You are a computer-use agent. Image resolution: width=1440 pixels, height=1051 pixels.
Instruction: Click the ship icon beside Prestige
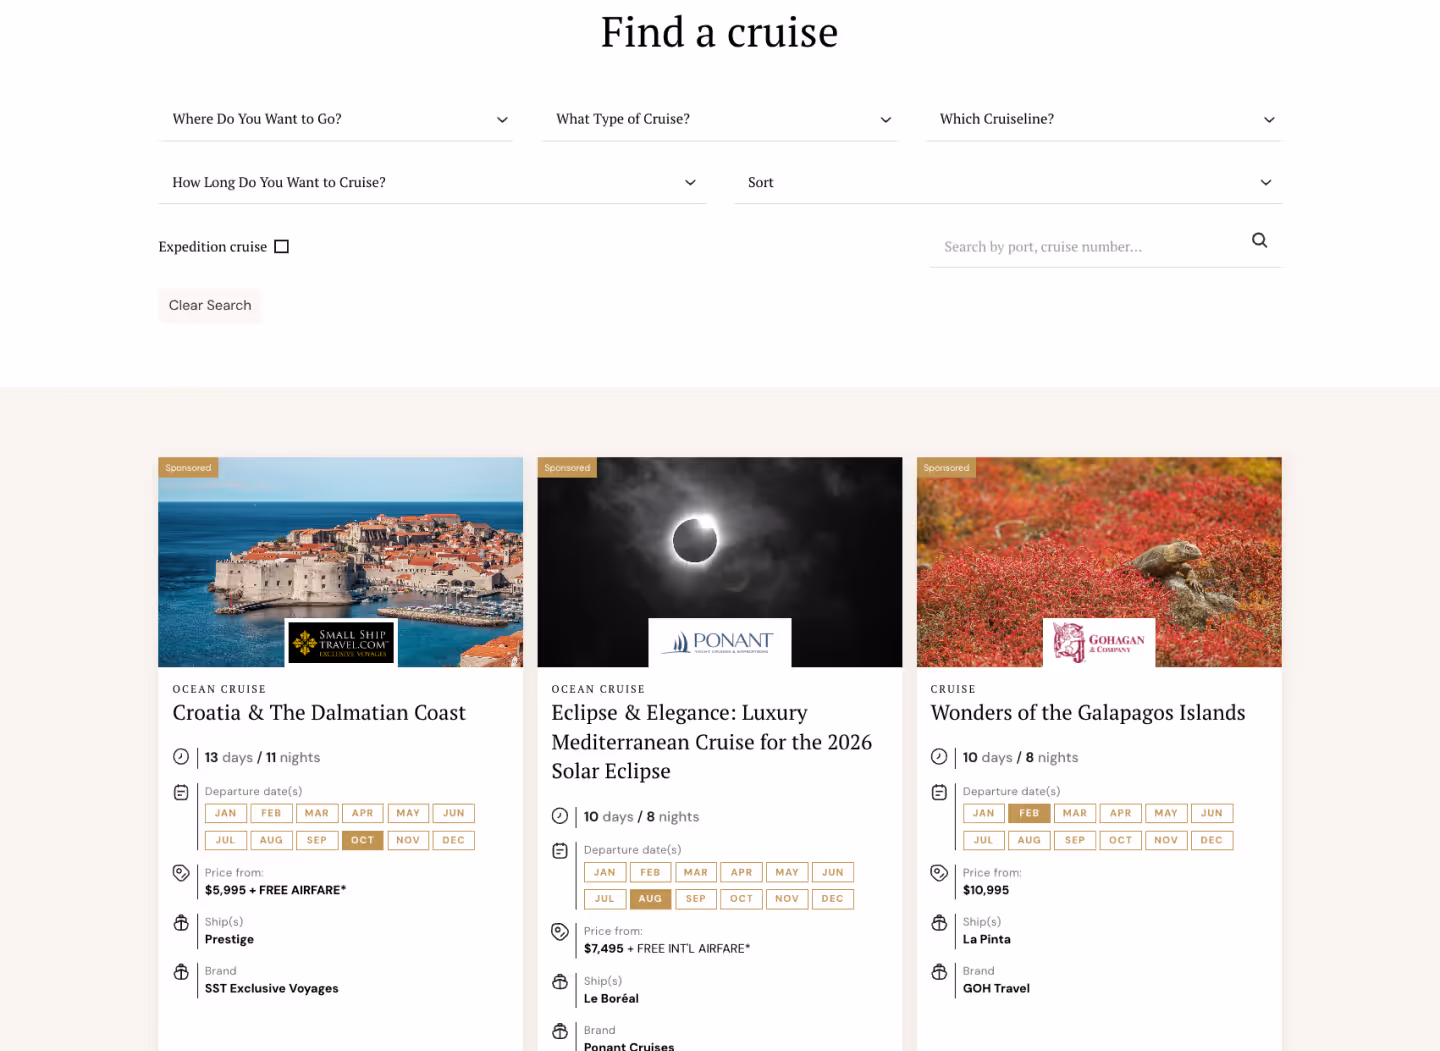(x=181, y=923)
